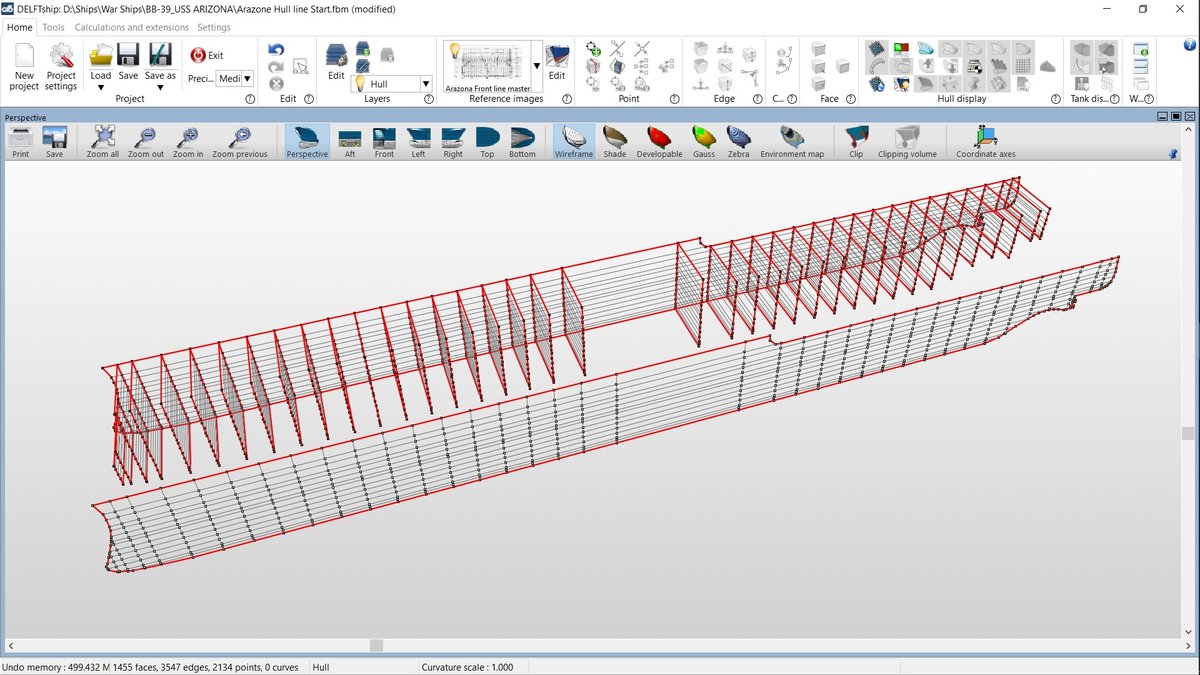Viewport: 1200px width, 675px height.
Task: Open the Hull layer dropdown
Action: 426,85
